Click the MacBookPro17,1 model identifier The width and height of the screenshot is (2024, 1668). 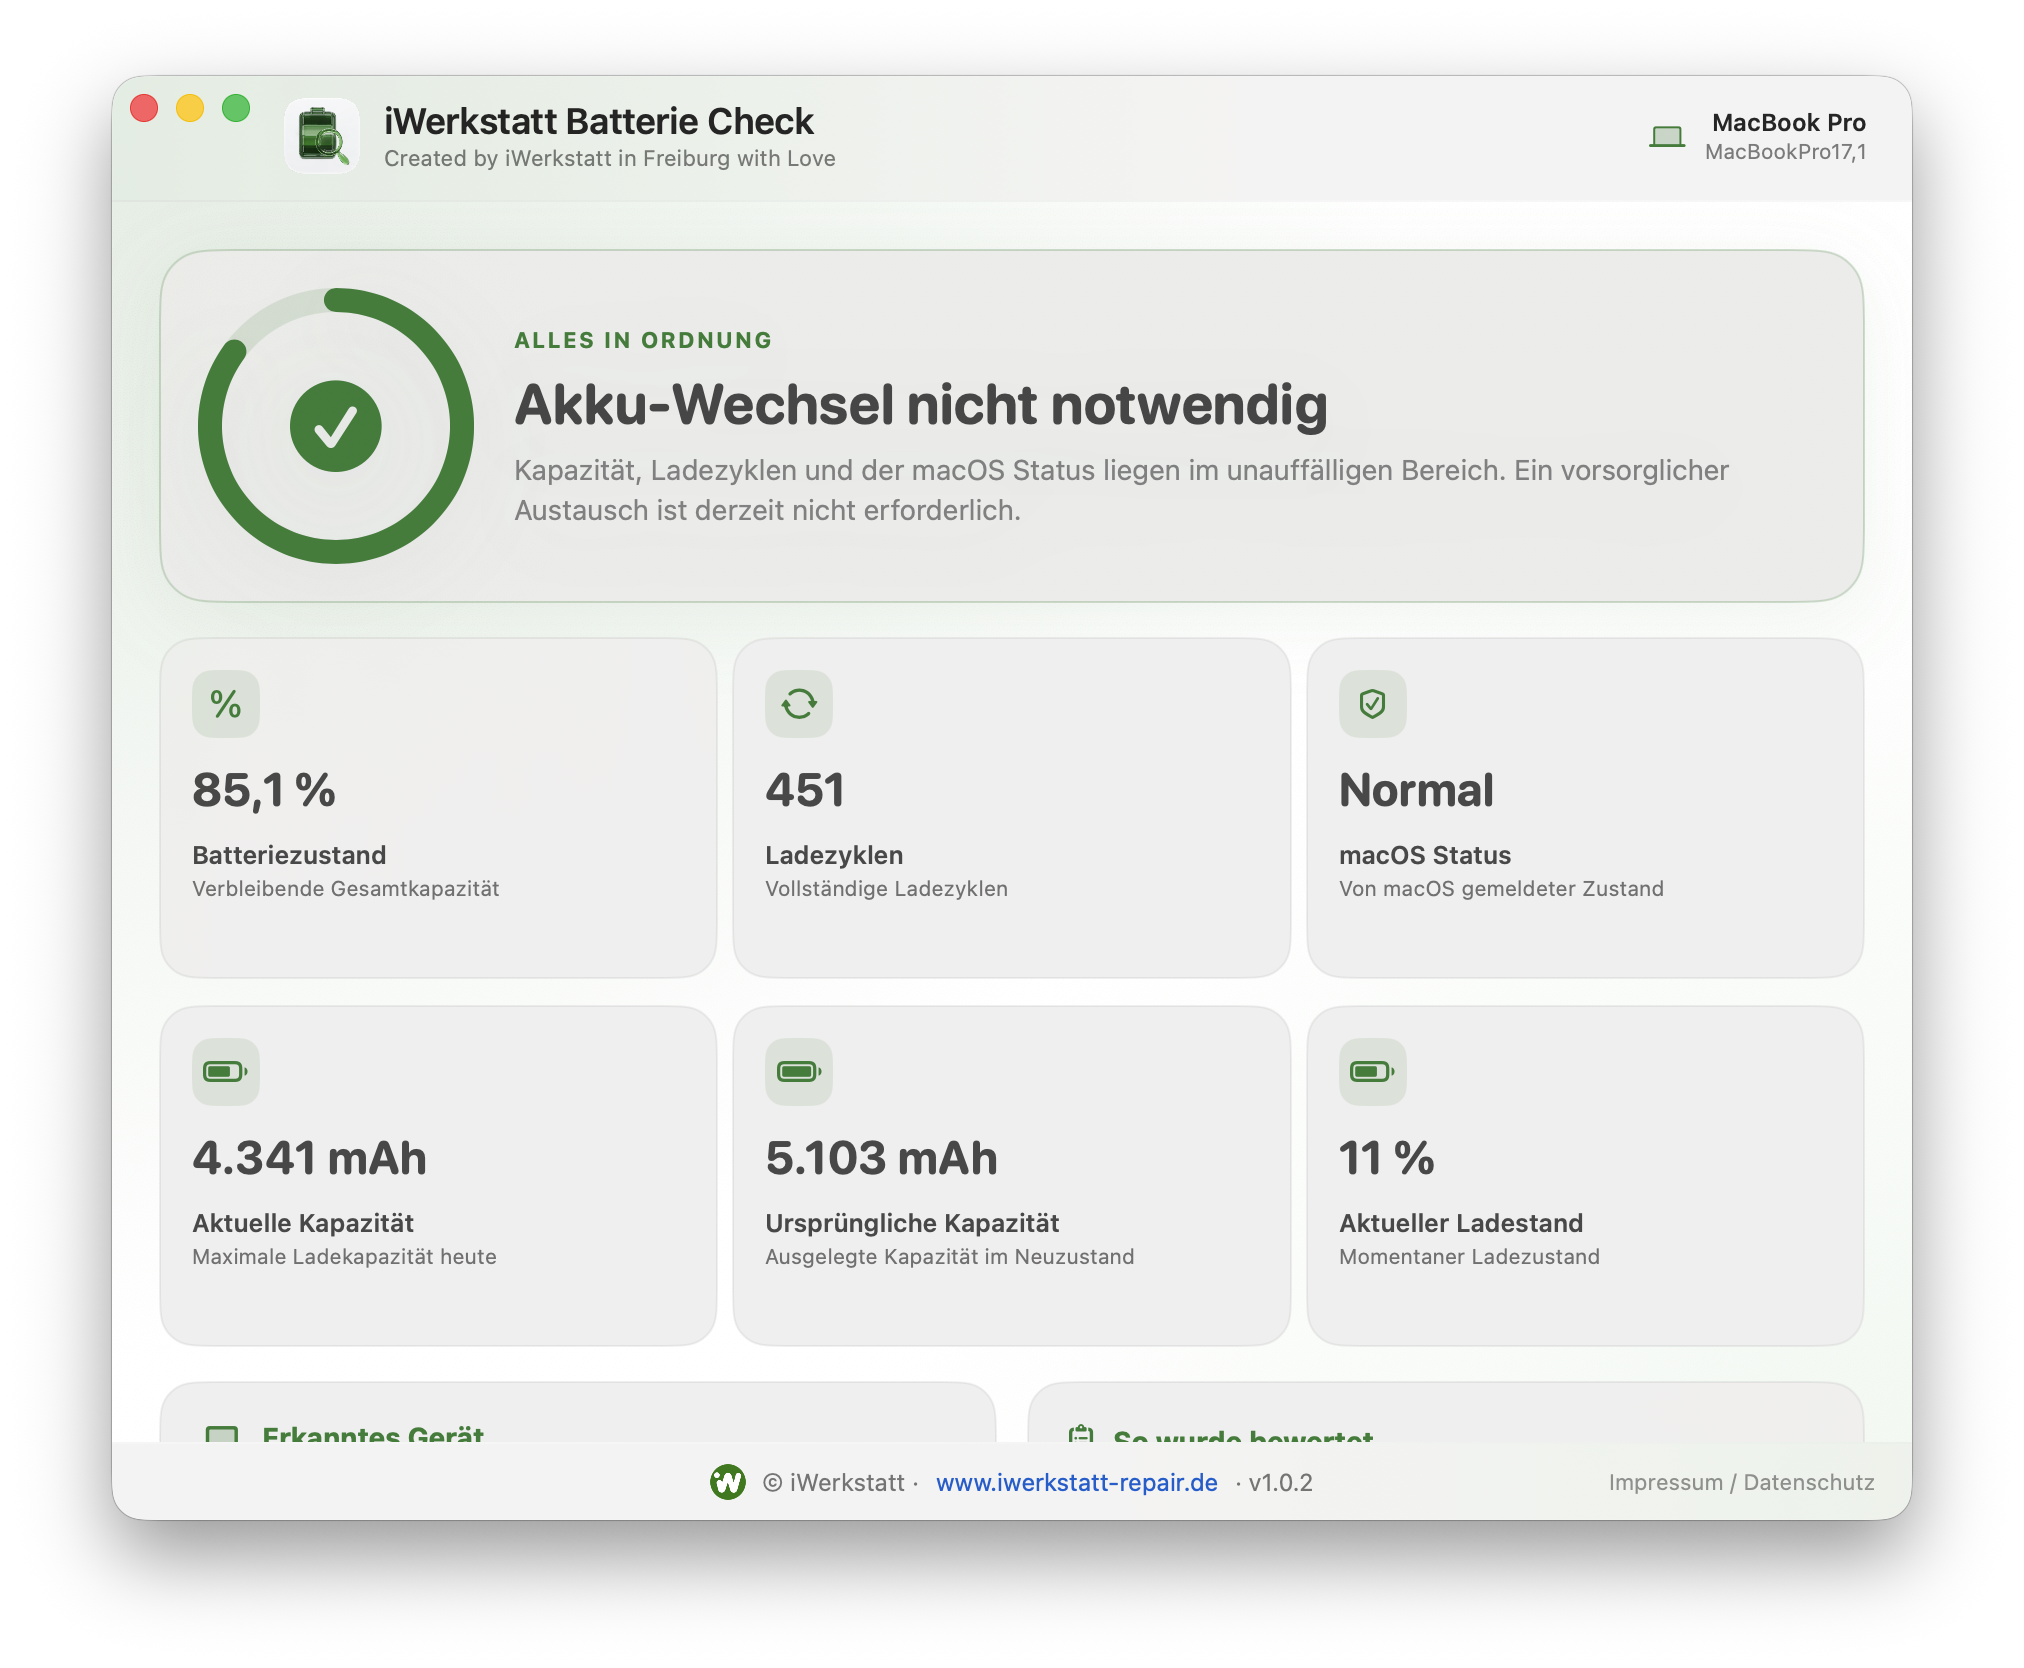pos(1785,152)
